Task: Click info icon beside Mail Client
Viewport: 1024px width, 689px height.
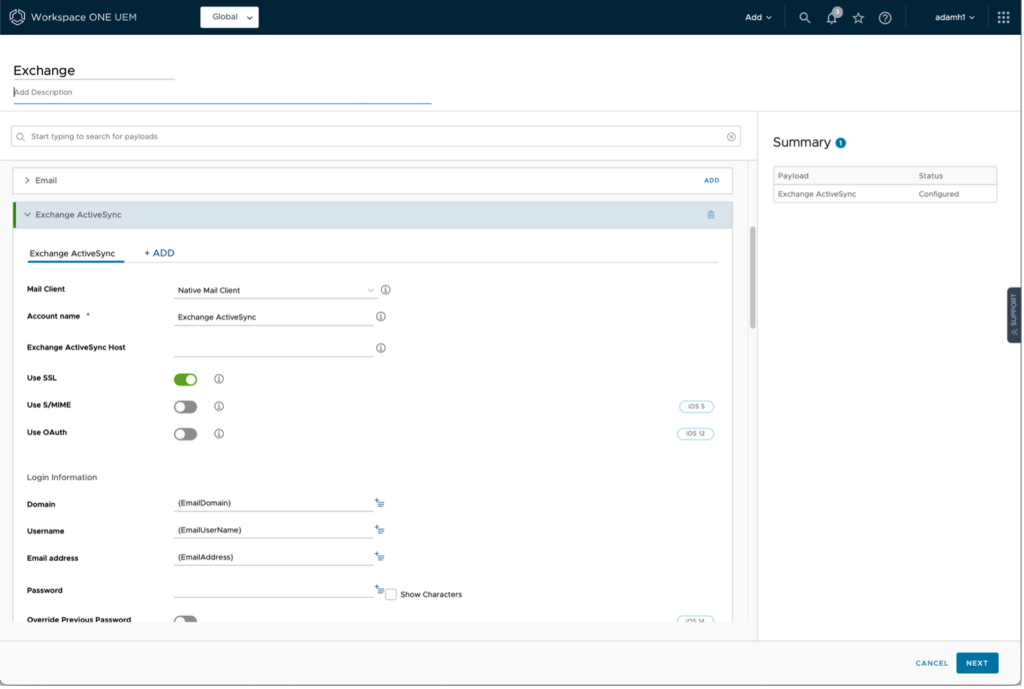Action: pyautogui.click(x=386, y=290)
